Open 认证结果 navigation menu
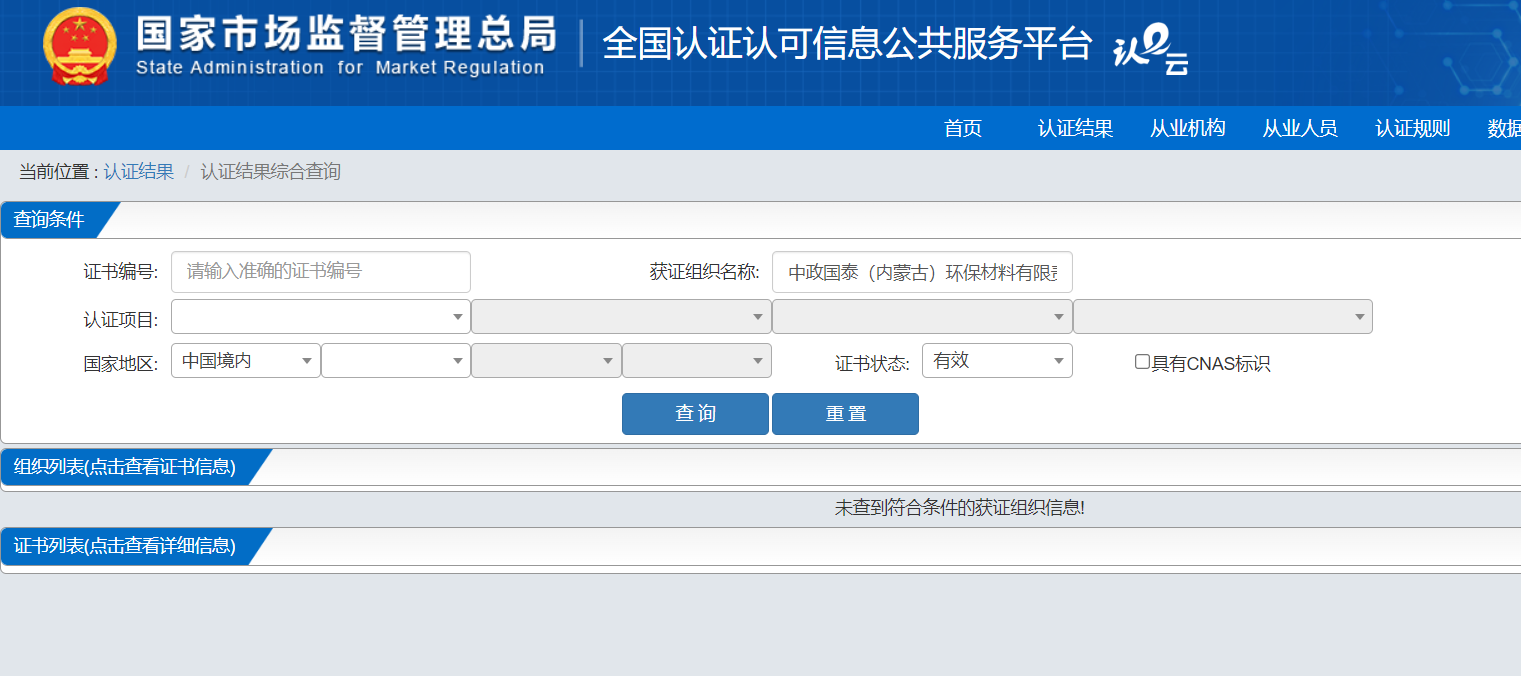Screen dimensions: 1521x676 pyautogui.click(x=1075, y=128)
